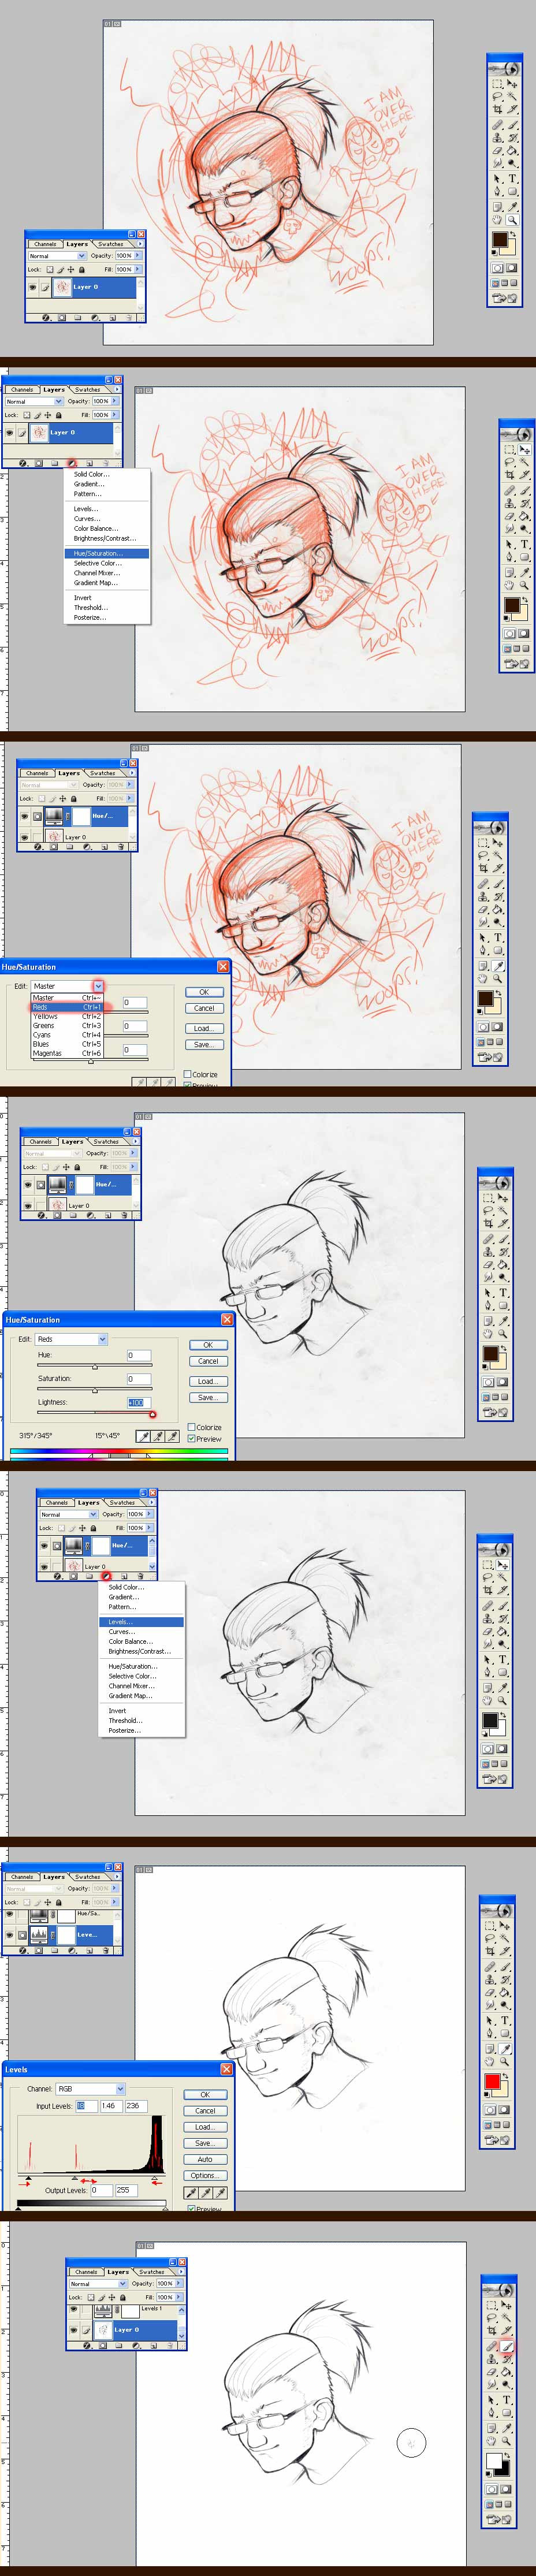Screen dimensions: 536x2576
Task: Select Reds in the open Edit list
Action: pyautogui.click(x=67, y=1007)
